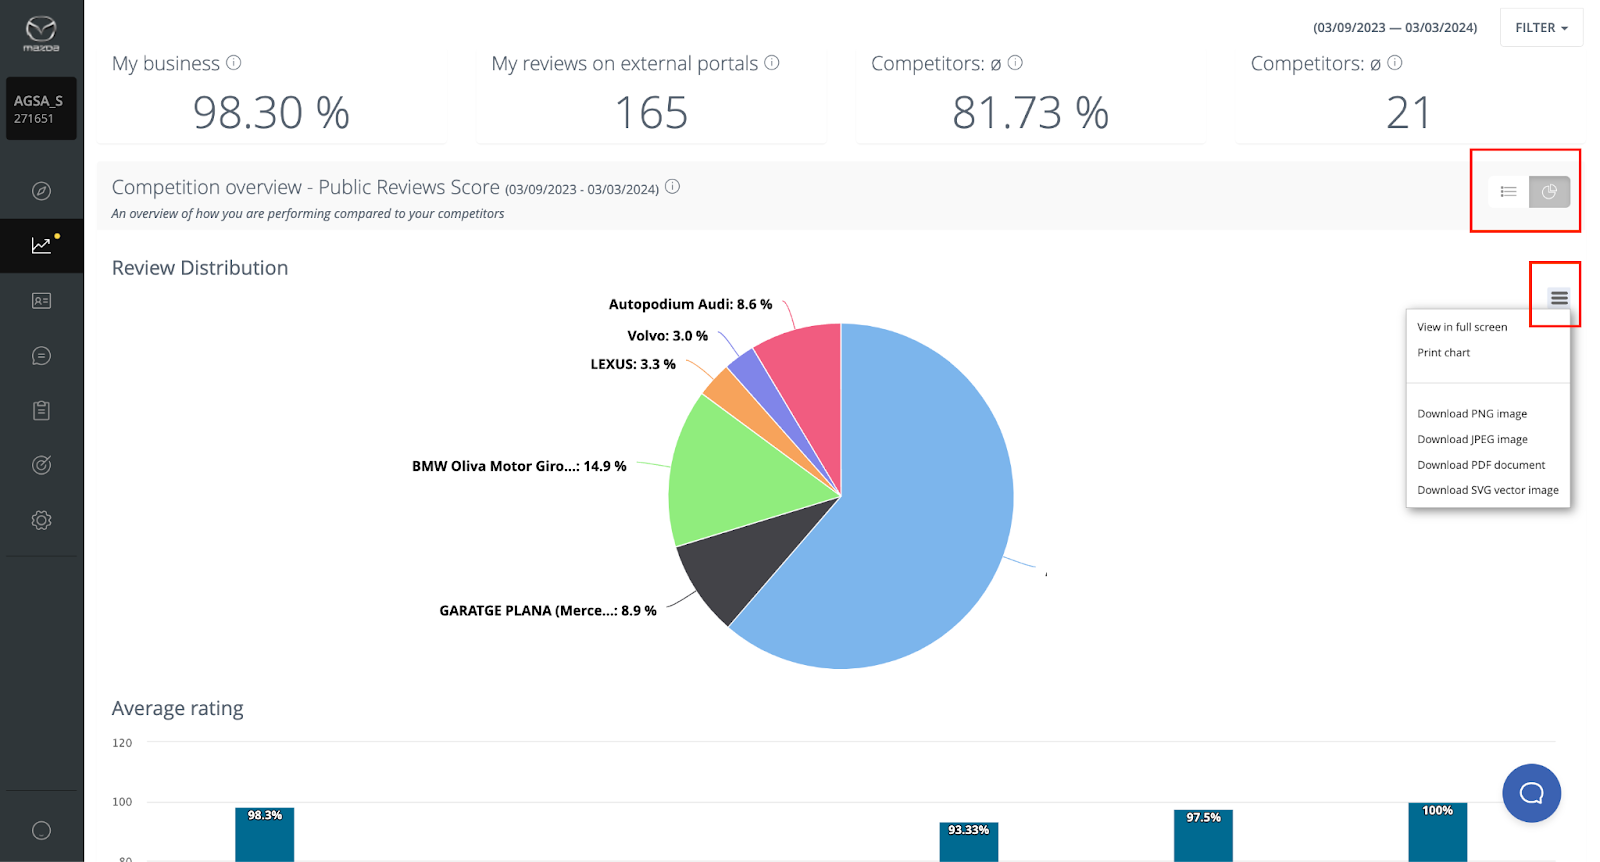This screenshot has width=1600, height=862.
Task: Open the chat messages sidebar icon
Action: (41, 355)
